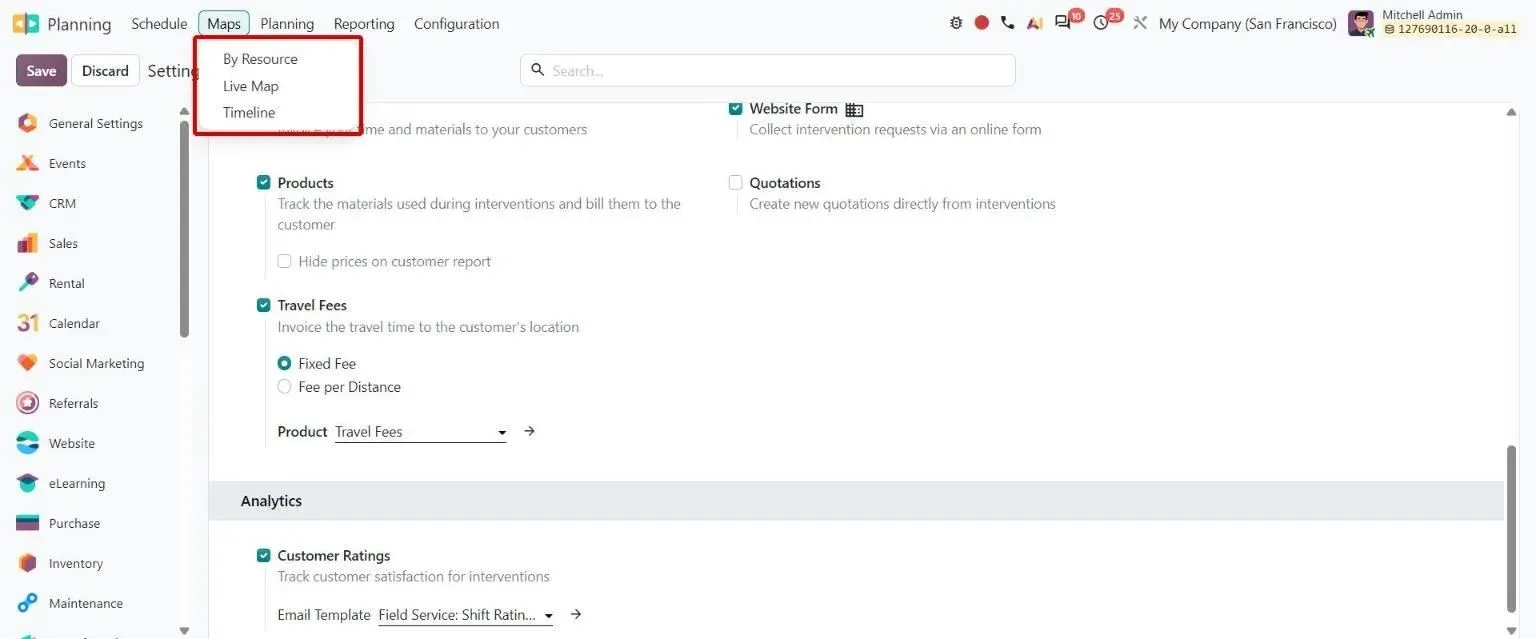Open the Mitchell Admin user menu

pos(1433,23)
